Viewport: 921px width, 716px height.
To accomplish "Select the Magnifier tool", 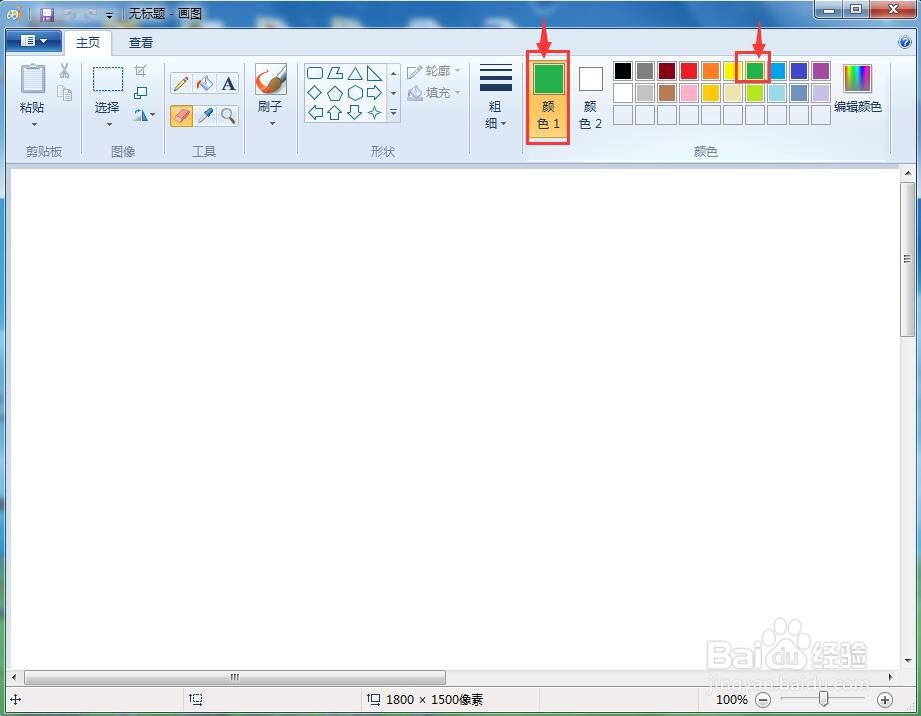I will coord(228,115).
